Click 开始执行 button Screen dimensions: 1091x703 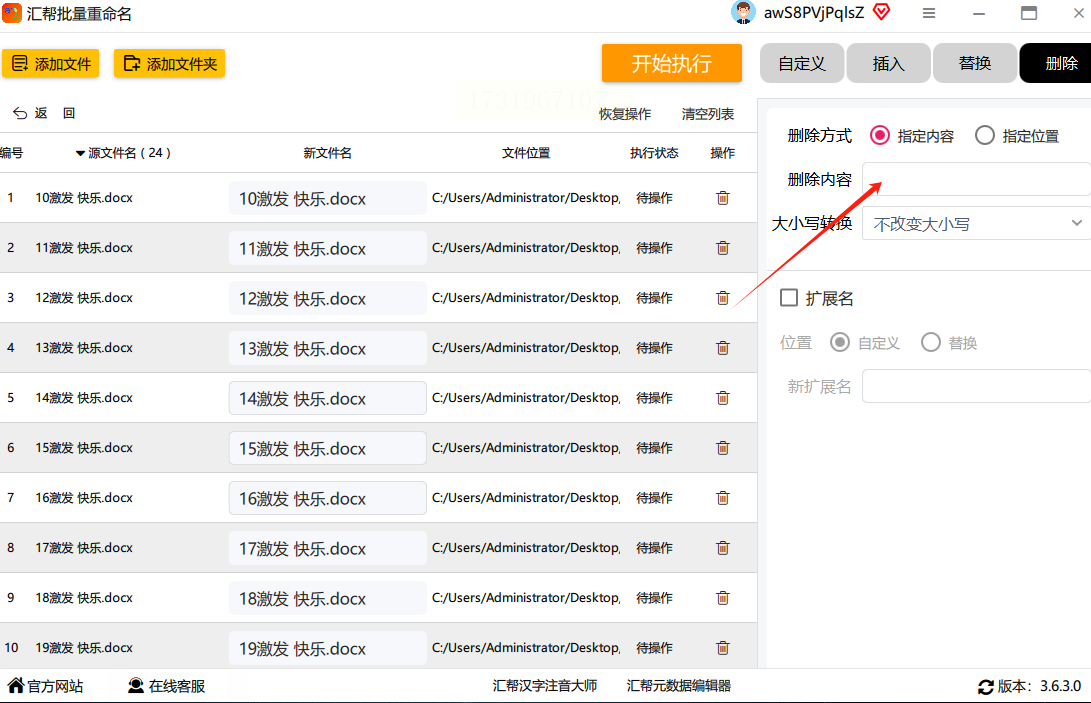(672, 63)
